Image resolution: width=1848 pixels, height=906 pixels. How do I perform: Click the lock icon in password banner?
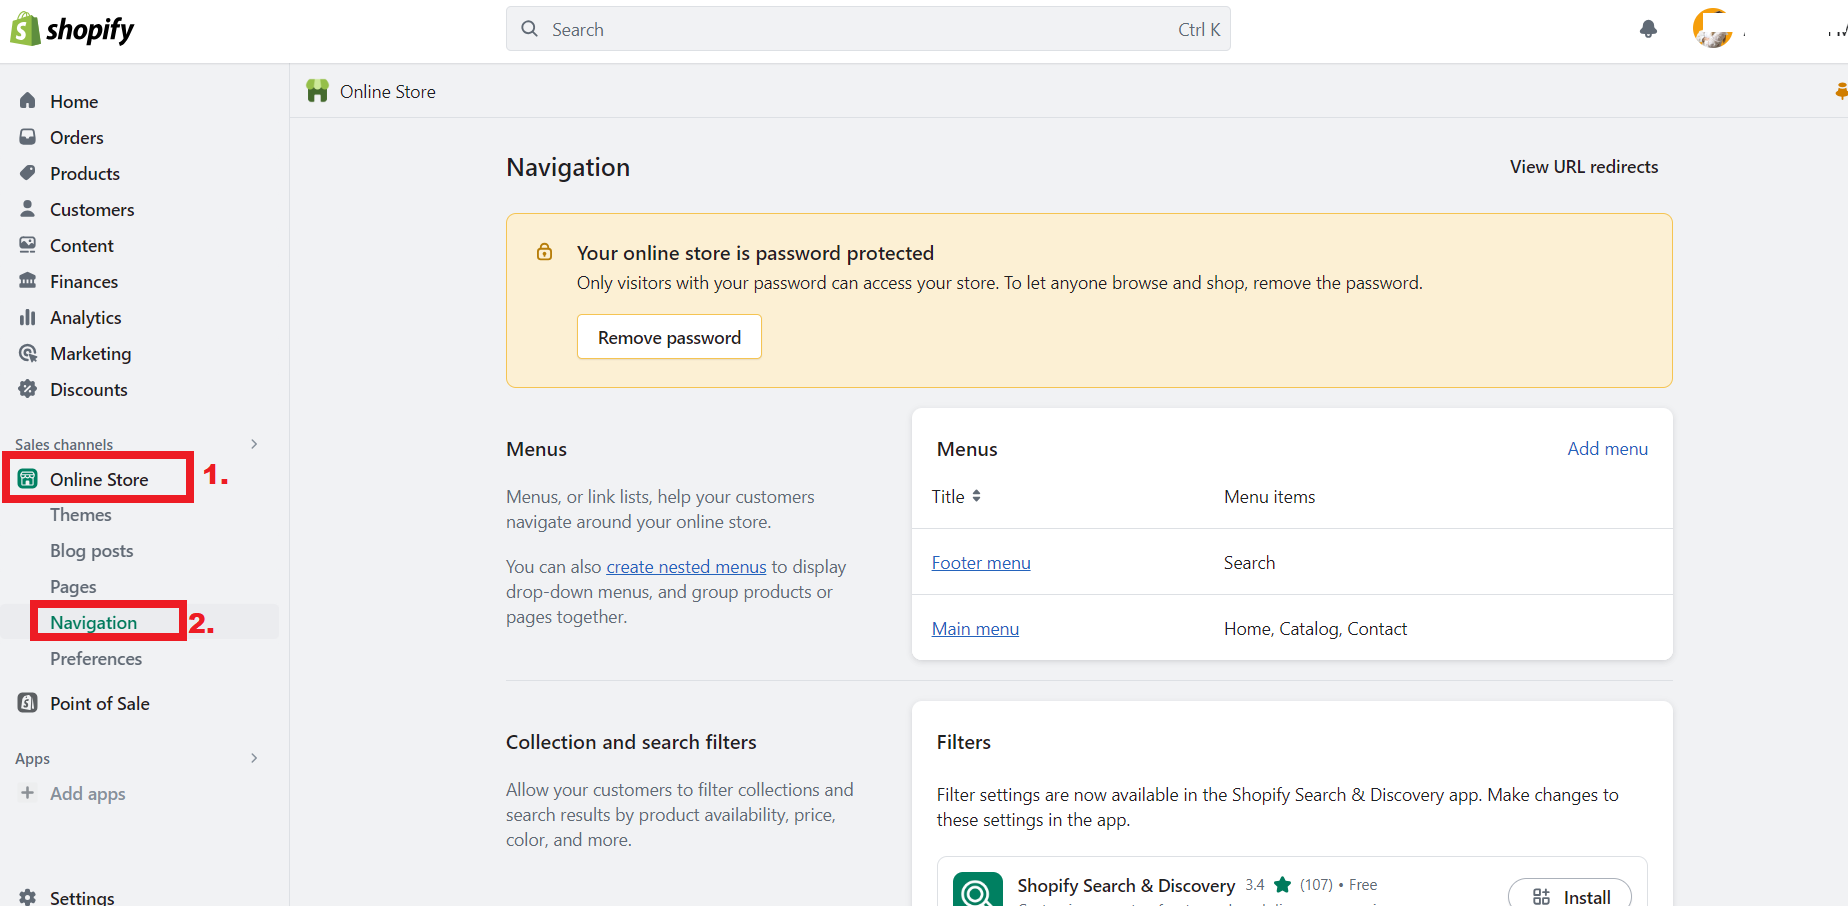pos(545,252)
